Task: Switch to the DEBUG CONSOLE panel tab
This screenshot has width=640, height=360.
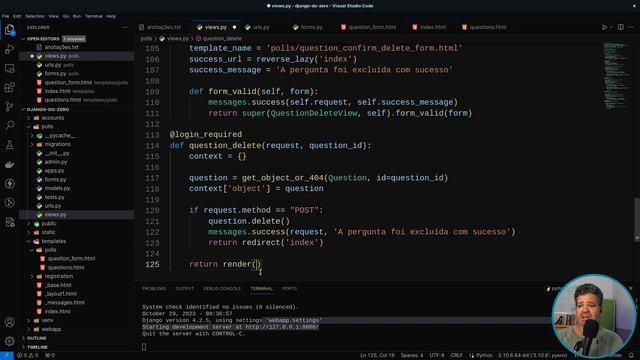Action: [x=222, y=289]
